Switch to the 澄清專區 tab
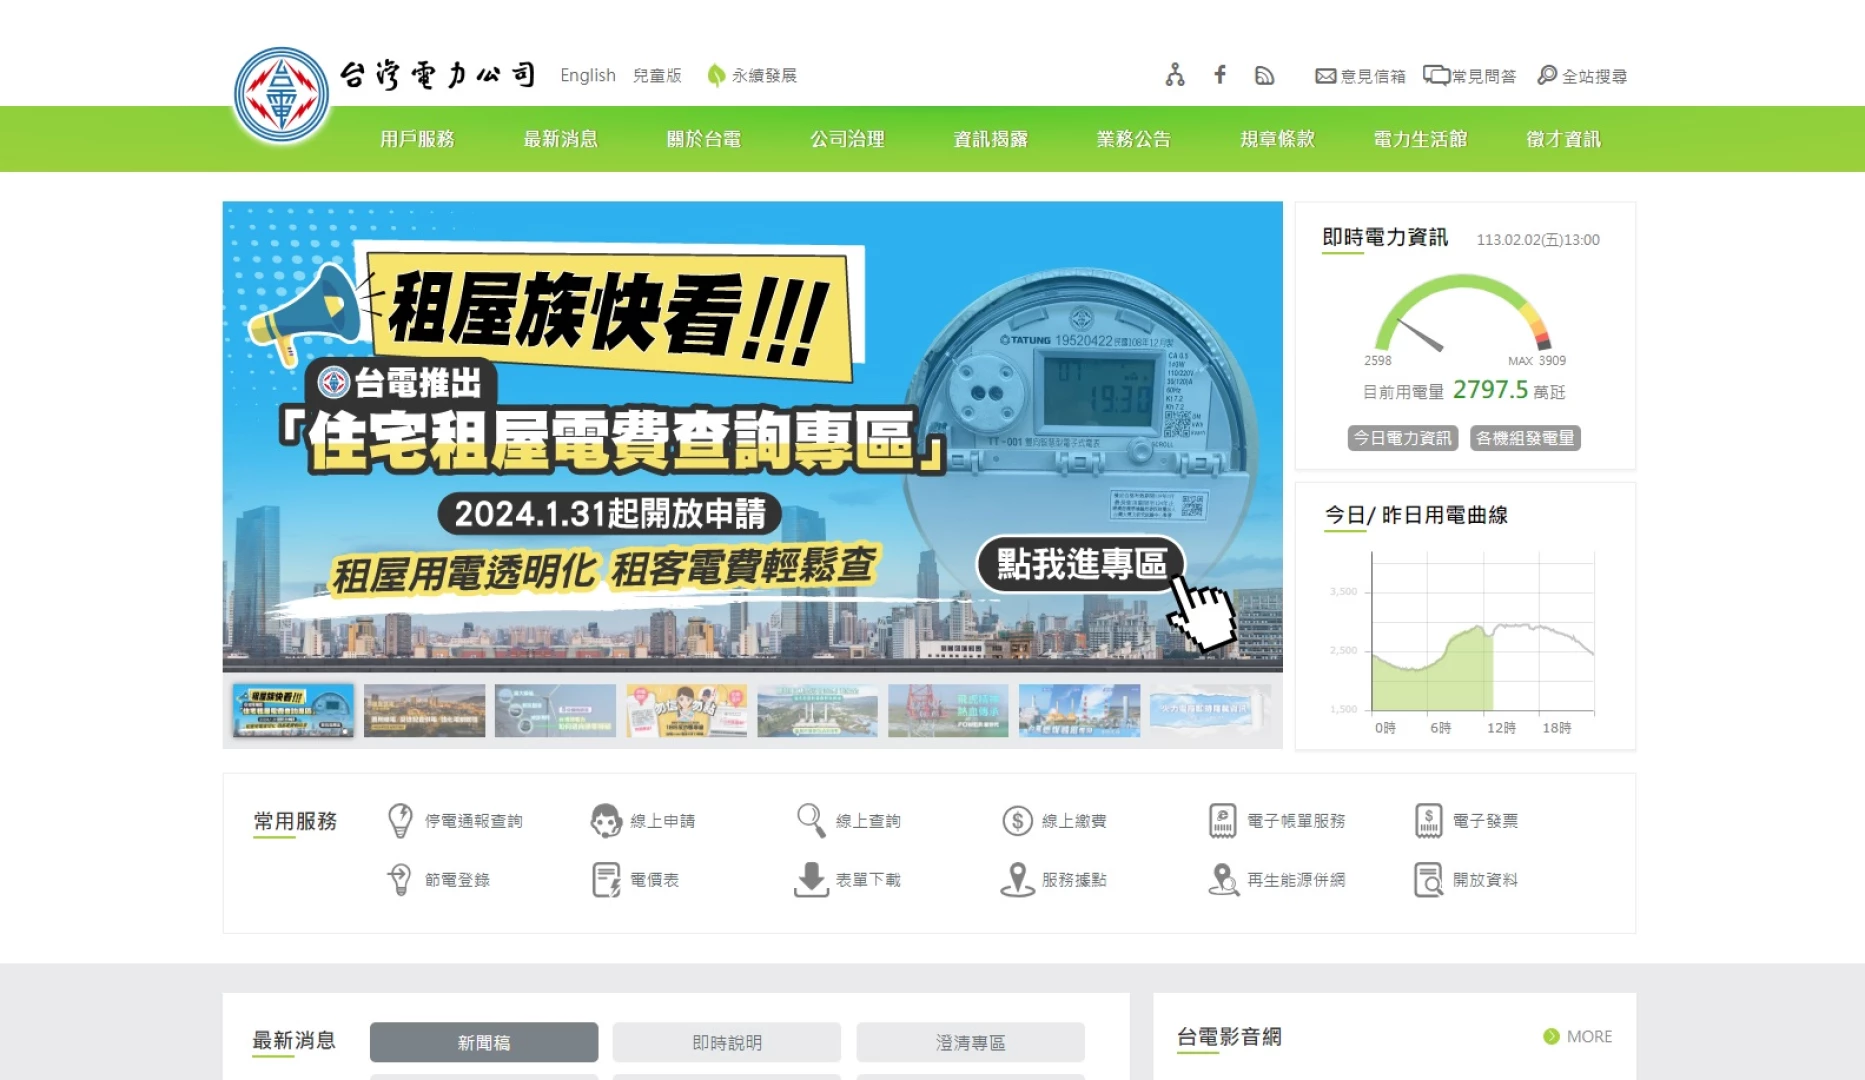 [x=970, y=1042]
